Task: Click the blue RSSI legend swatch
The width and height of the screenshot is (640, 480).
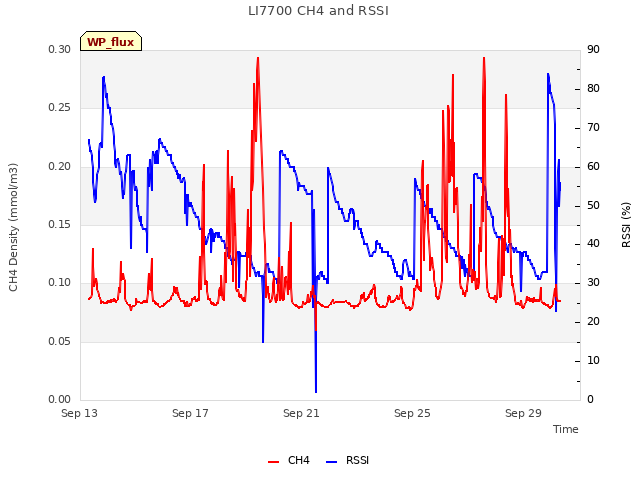Action: 331,462
